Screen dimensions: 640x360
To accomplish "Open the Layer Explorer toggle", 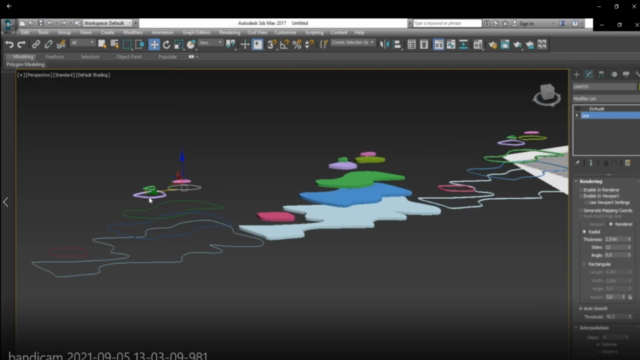I will point(424,44).
